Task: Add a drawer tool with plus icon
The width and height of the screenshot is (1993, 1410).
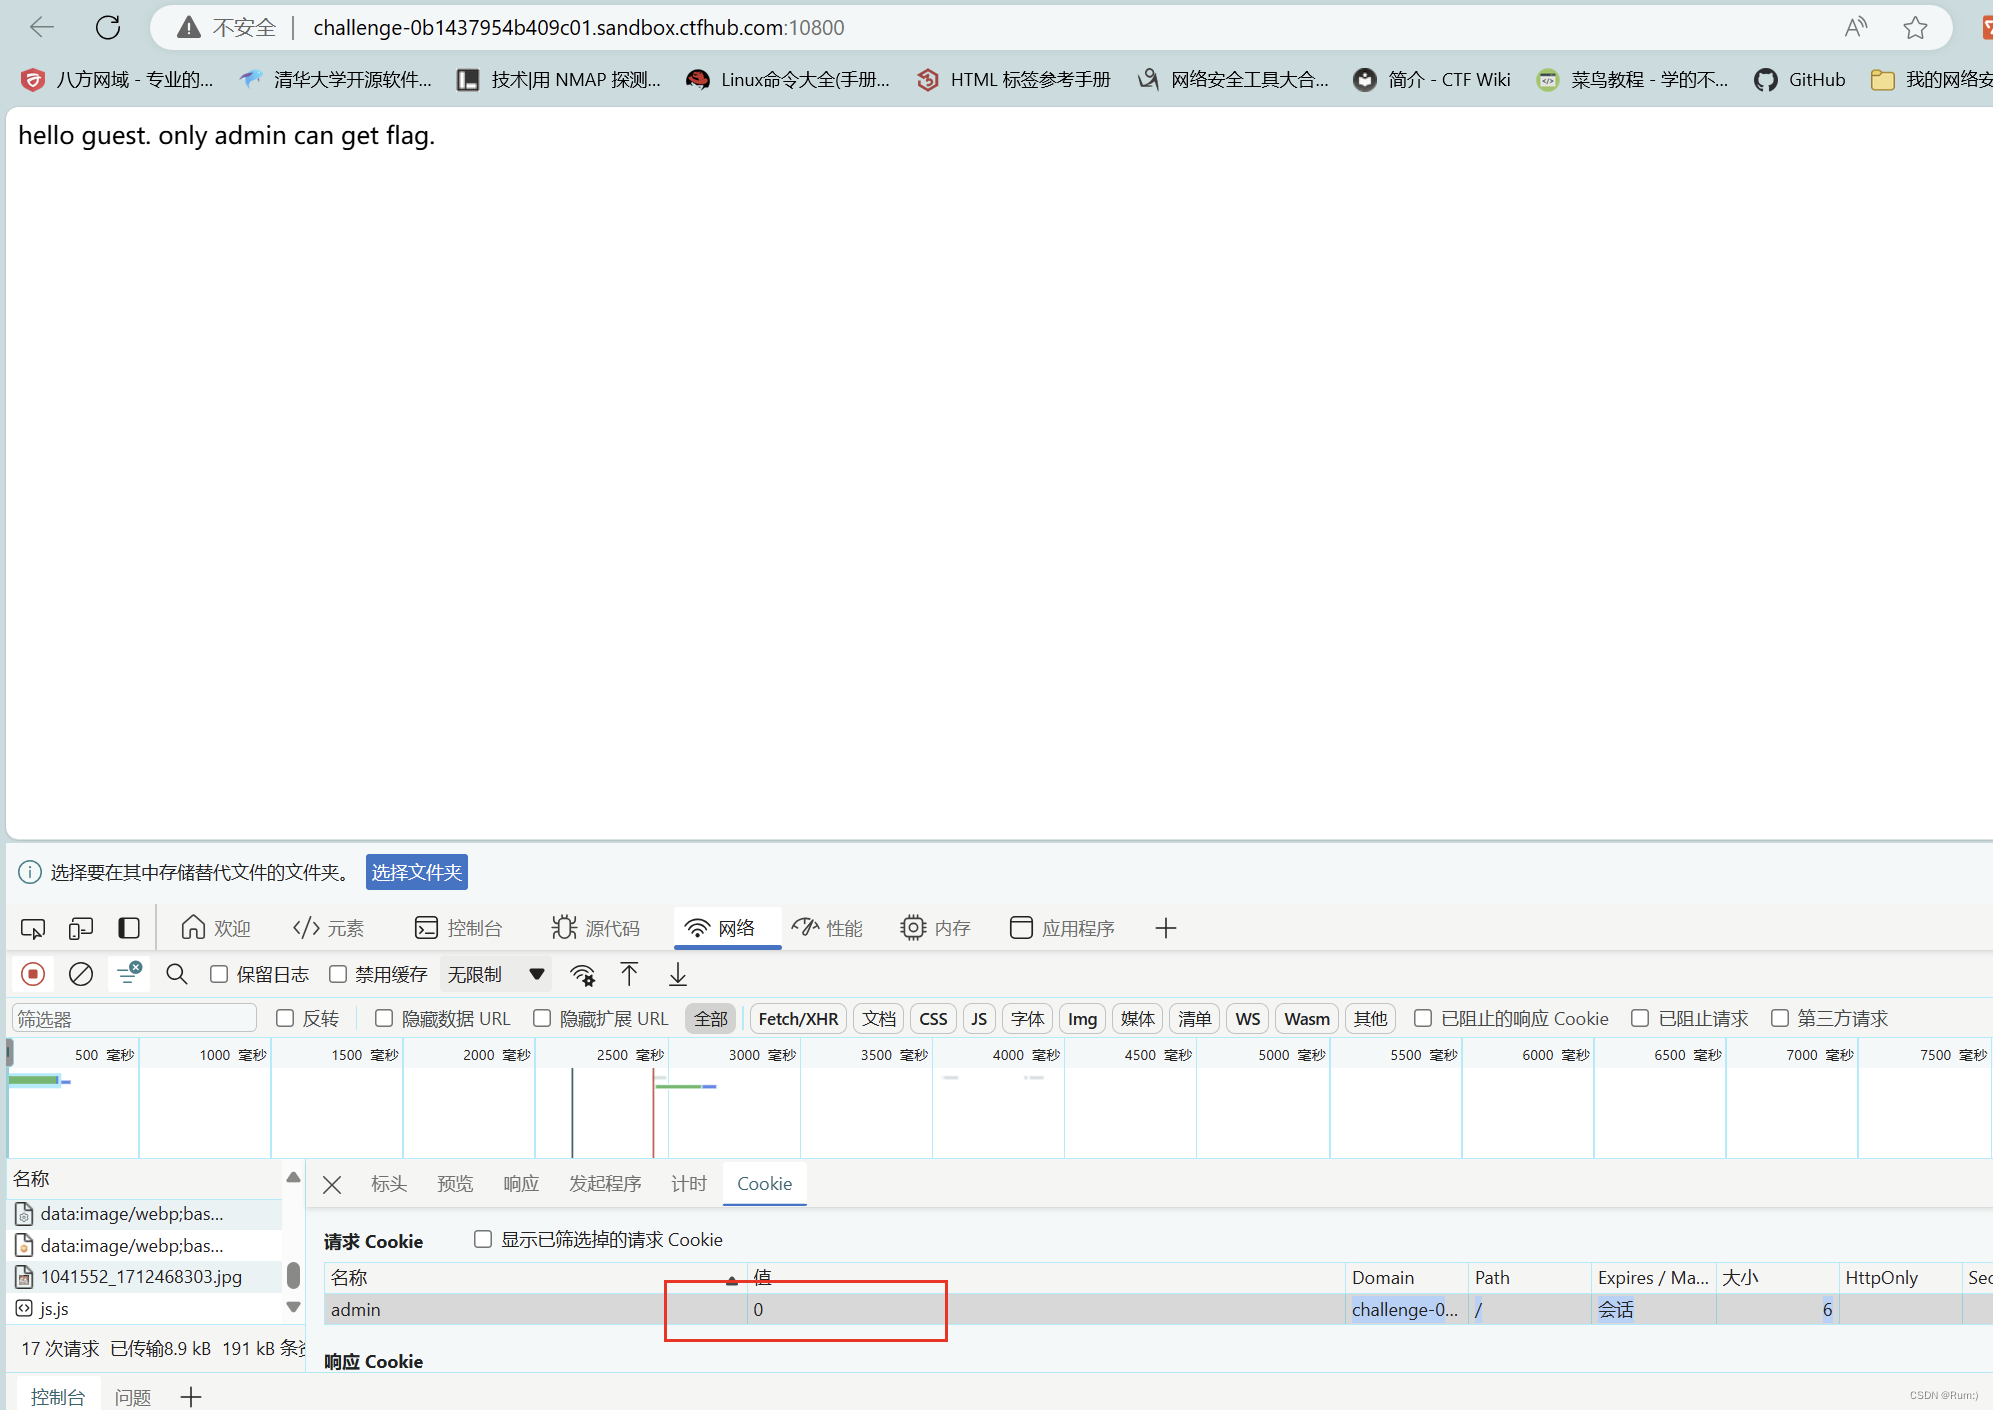Action: 191,1397
